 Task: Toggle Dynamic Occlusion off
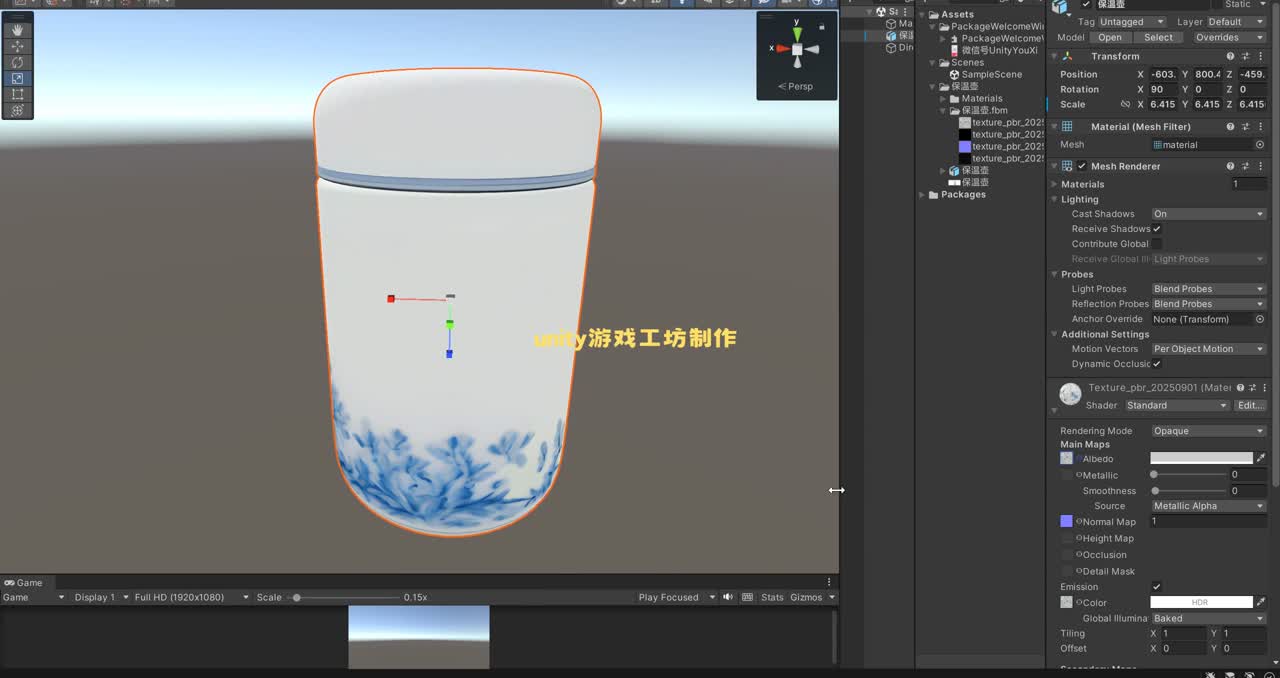[1156, 364]
